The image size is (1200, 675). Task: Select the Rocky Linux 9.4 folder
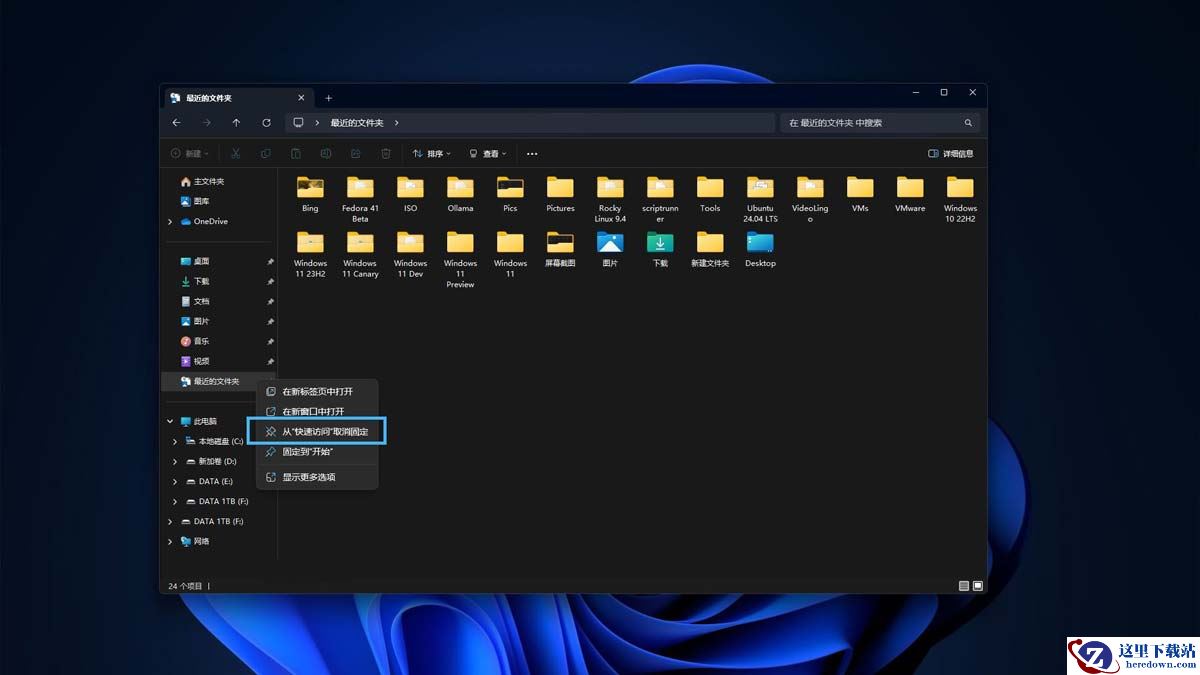tap(610, 199)
